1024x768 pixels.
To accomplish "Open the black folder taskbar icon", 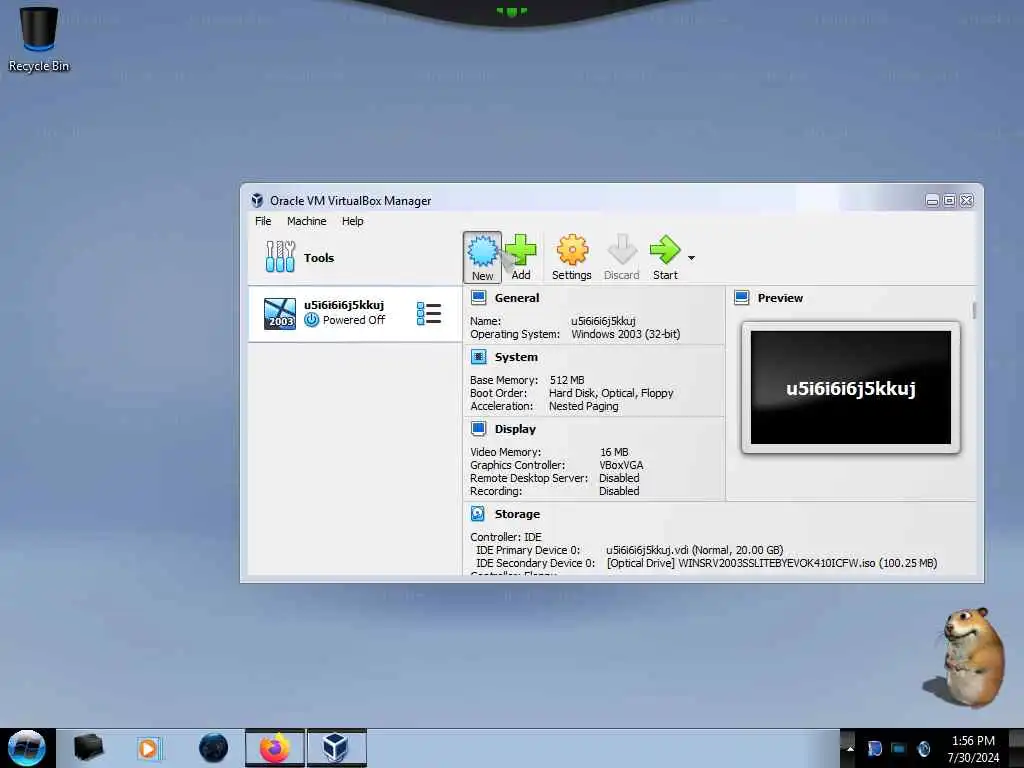I will click(x=88, y=747).
